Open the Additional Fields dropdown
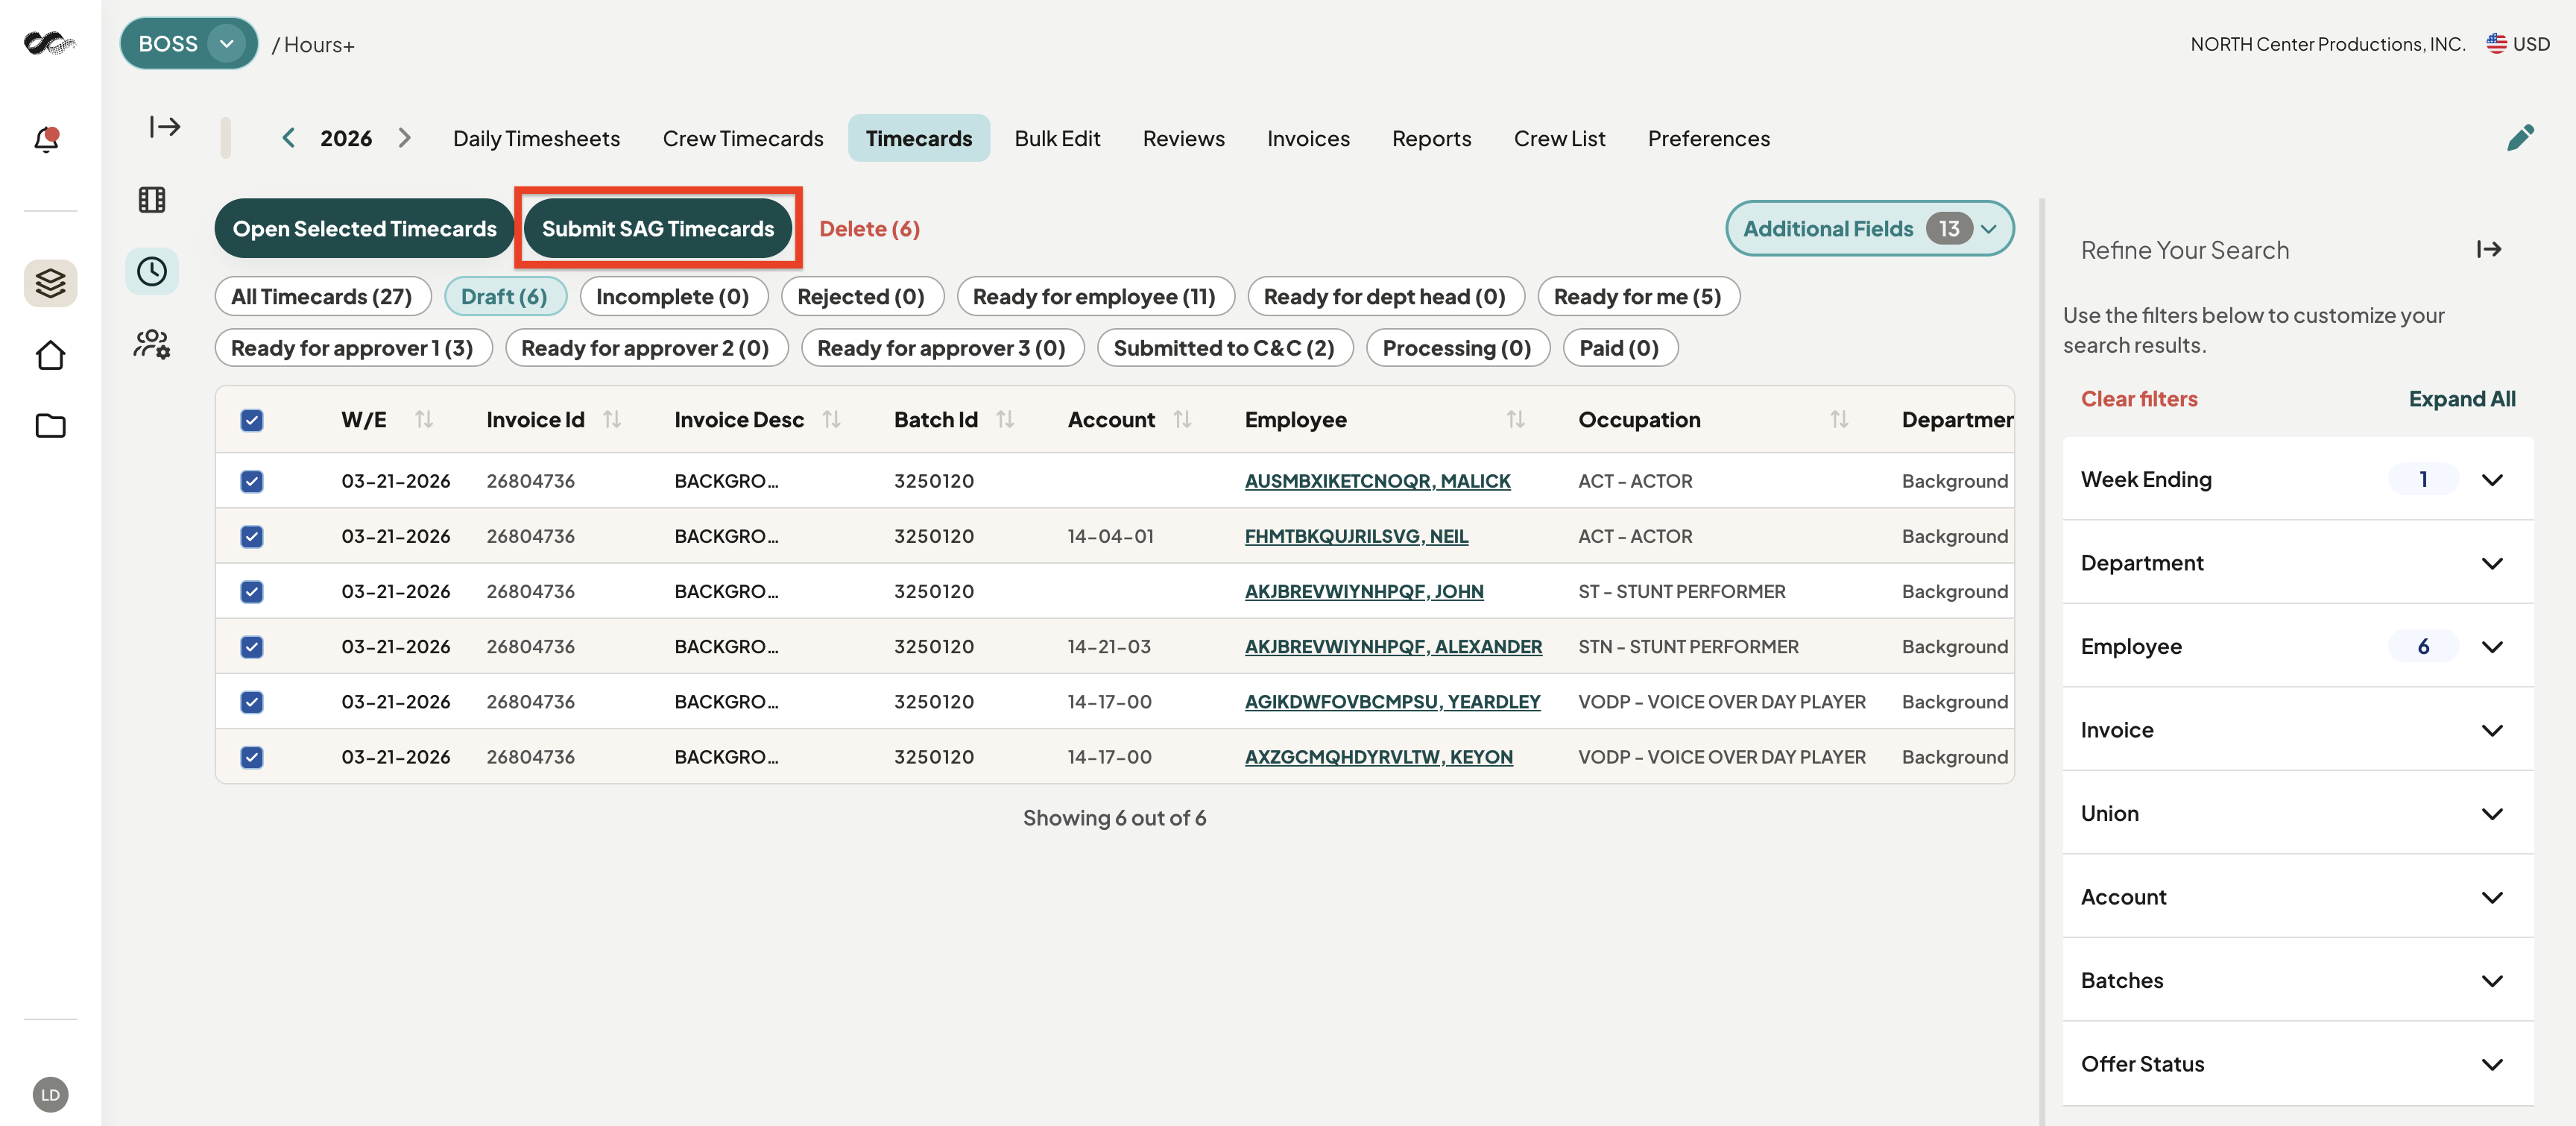Image resolution: width=2576 pixels, height=1126 pixels. pos(1869,228)
